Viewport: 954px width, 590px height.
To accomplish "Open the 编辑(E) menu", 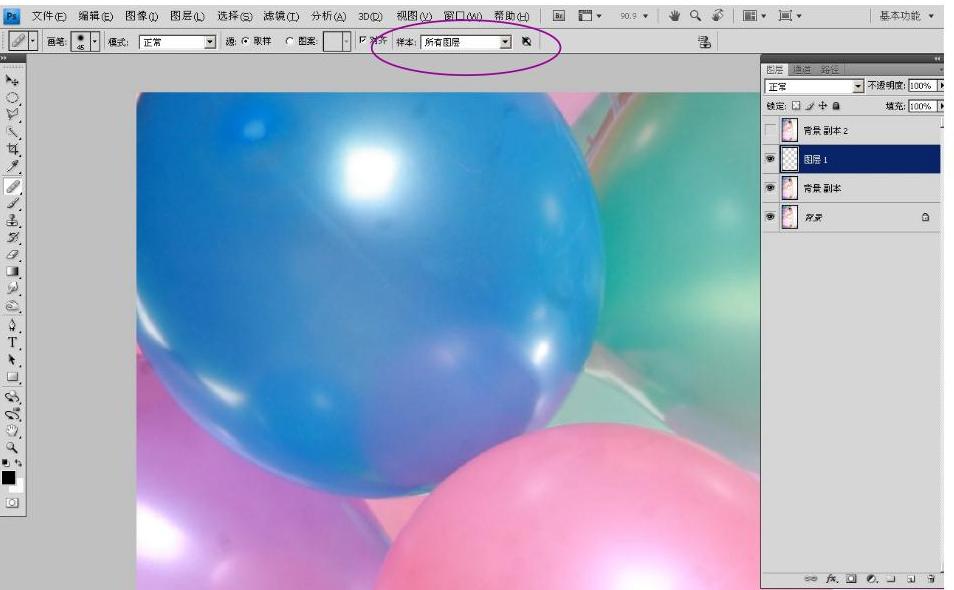I will click(x=96, y=16).
